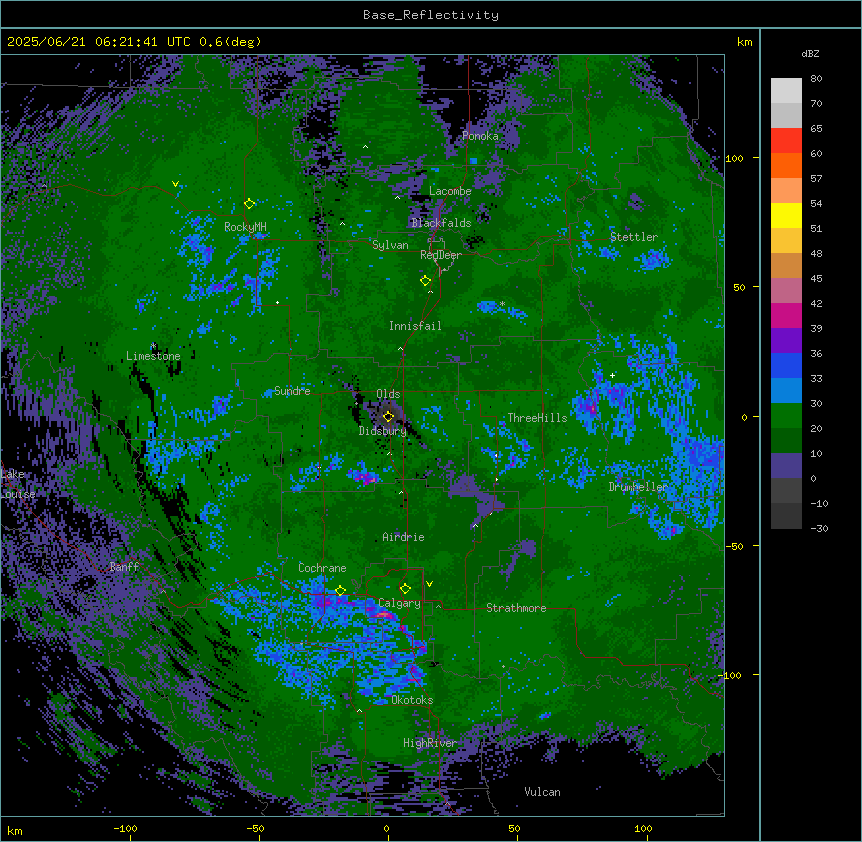Click the 65 value on dBZ legend
The image size is (862, 842).
pyautogui.click(x=816, y=129)
